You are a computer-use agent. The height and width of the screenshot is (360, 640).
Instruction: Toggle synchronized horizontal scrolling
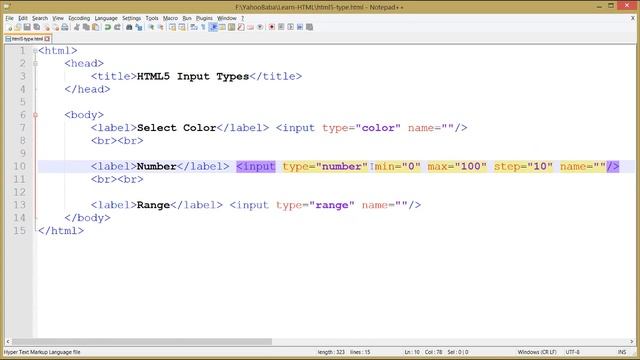pos(182,27)
